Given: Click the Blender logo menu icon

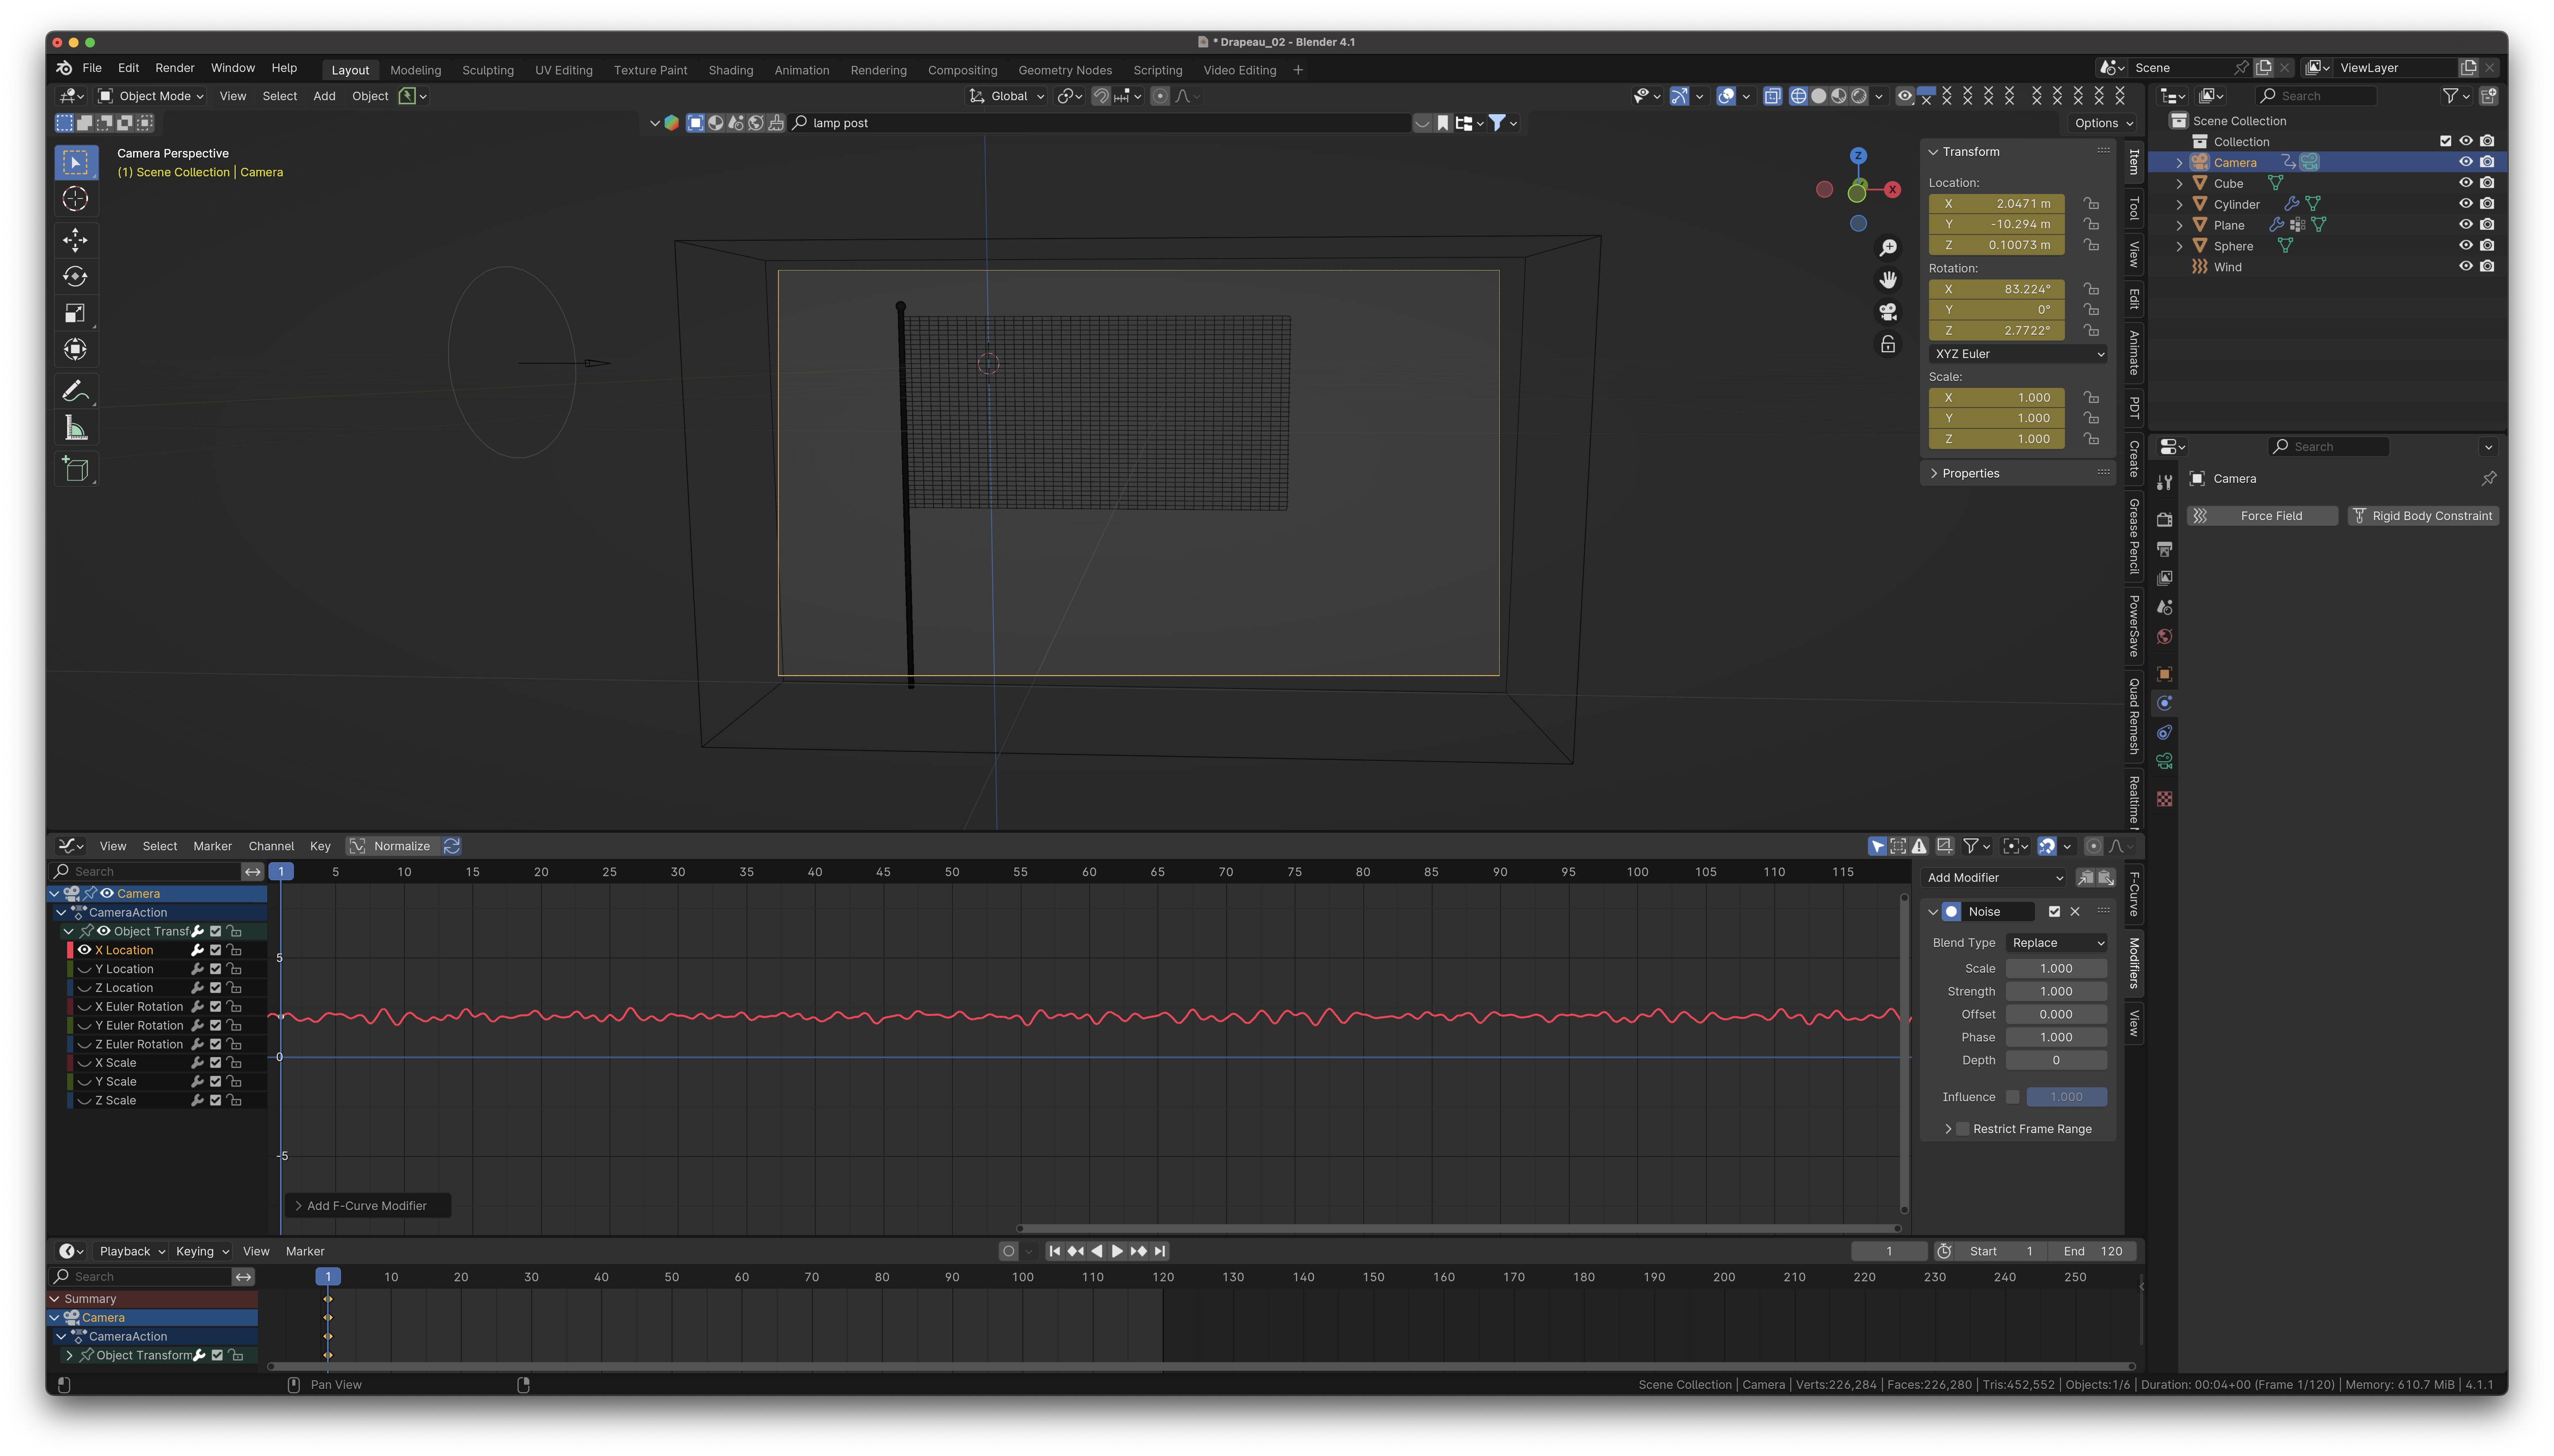Looking at the screenshot, I should click(x=64, y=68).
